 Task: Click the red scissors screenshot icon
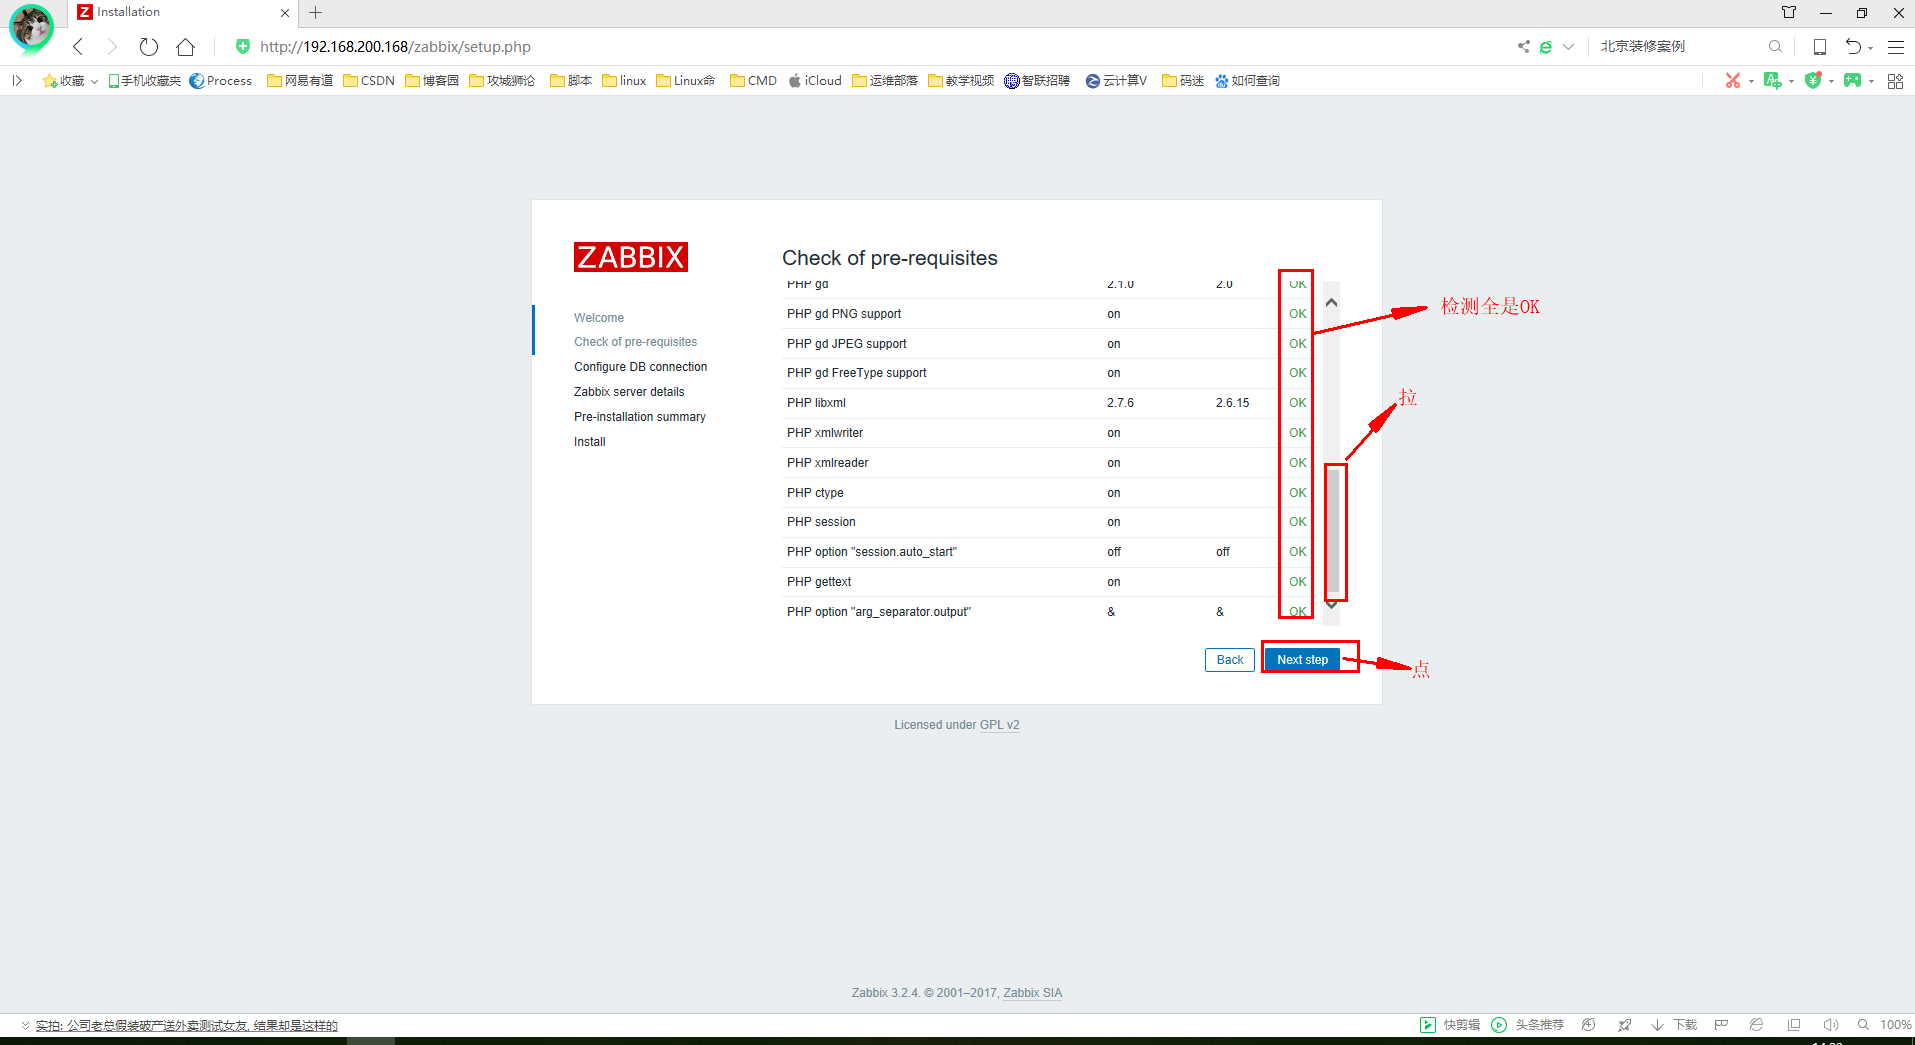[1733, 80]
